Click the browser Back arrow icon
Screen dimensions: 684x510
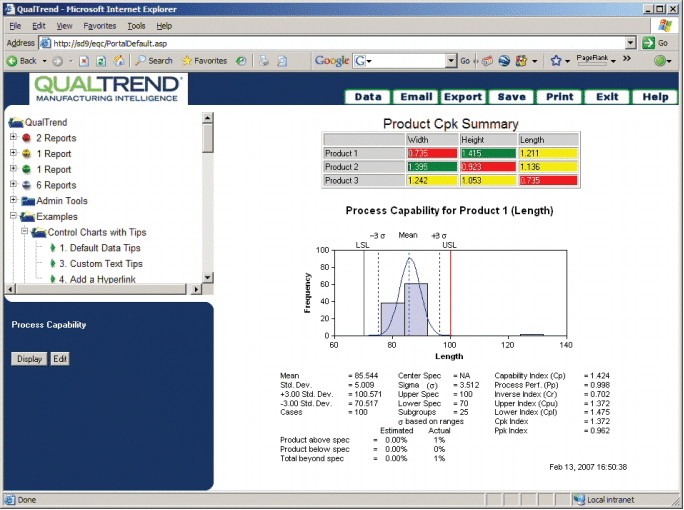click(x=12, y=61)
